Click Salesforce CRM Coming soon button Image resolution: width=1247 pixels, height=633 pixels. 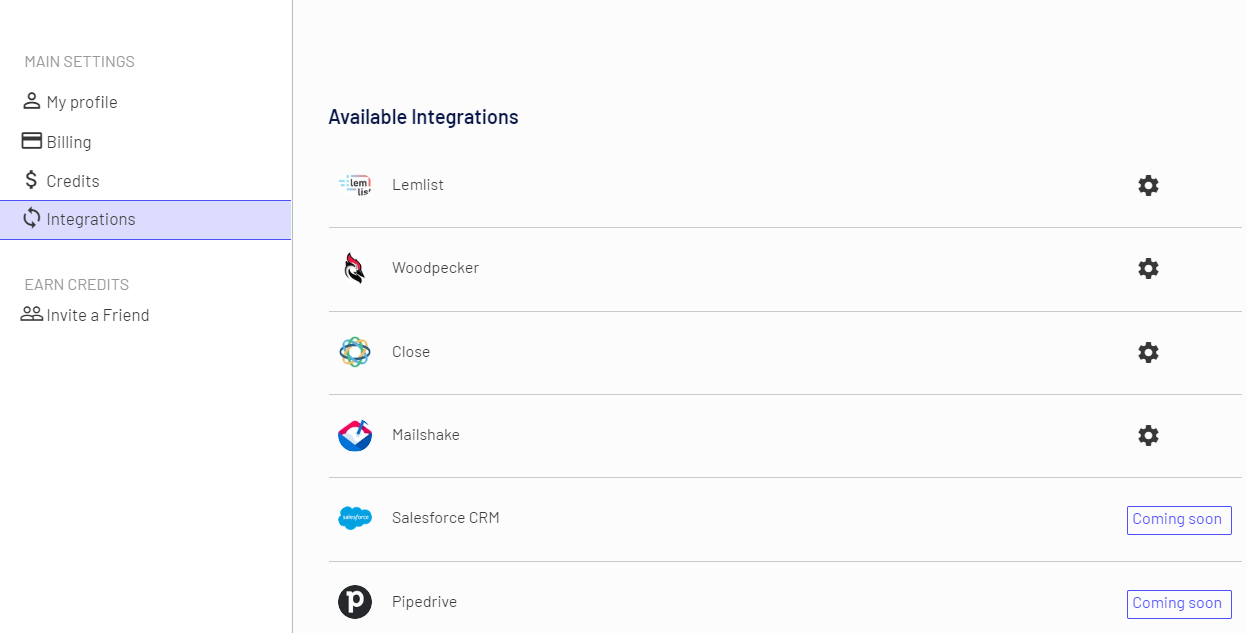click(1178, 520)
